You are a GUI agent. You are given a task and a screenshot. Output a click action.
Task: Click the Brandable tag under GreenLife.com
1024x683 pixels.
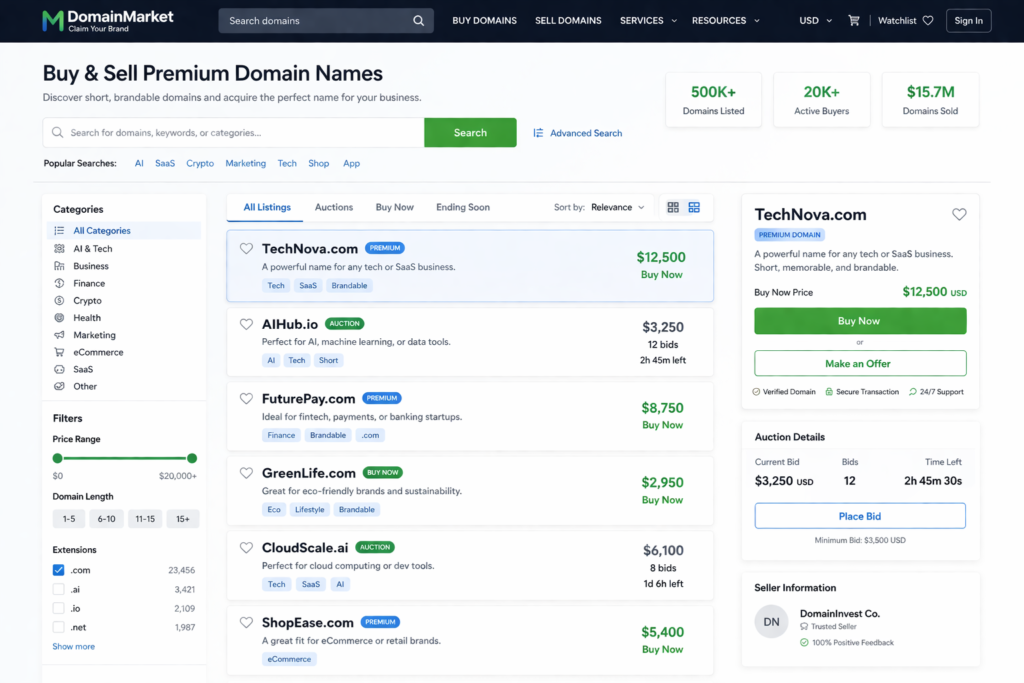357,509
